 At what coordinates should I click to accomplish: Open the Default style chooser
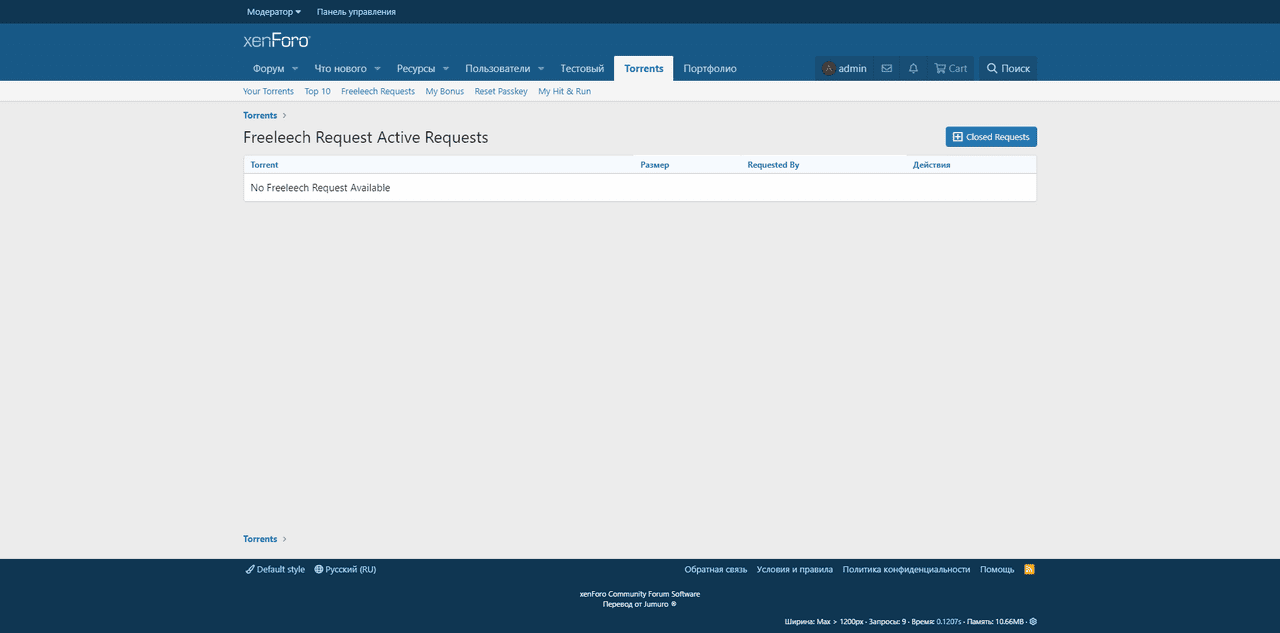click(x=275, y=569)
